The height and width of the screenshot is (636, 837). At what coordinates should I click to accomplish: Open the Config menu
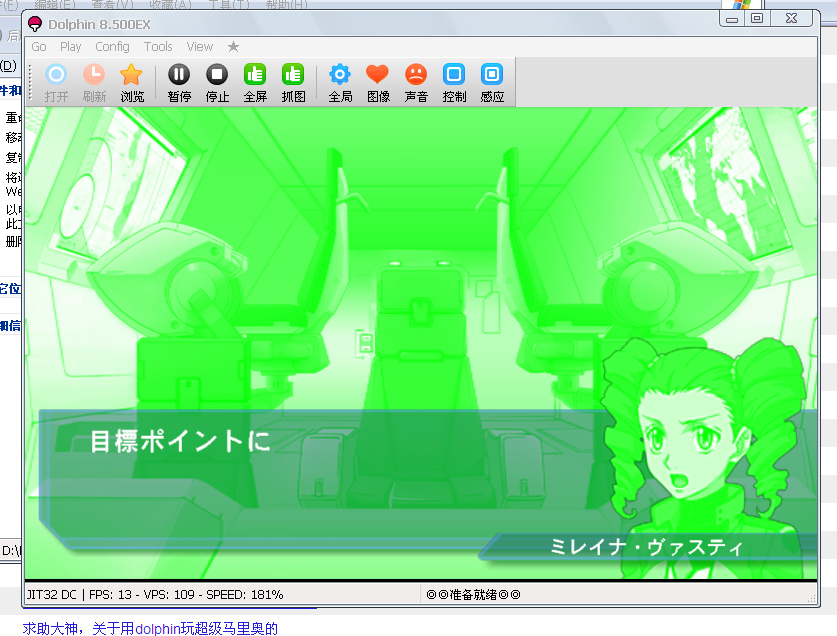[112, 47]
